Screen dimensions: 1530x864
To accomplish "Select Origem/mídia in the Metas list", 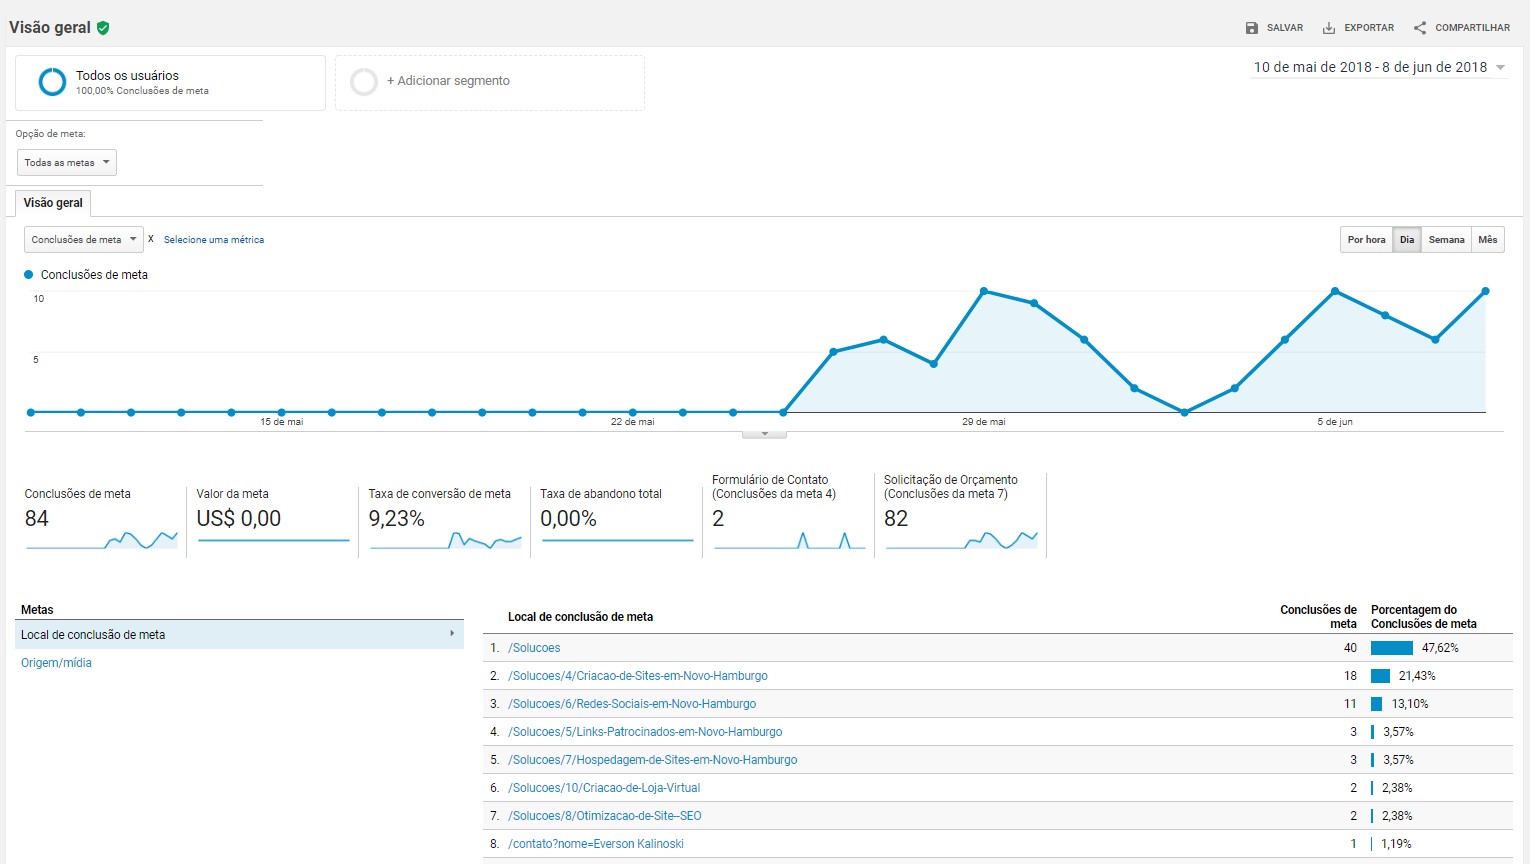I will [x=56, y=663].
